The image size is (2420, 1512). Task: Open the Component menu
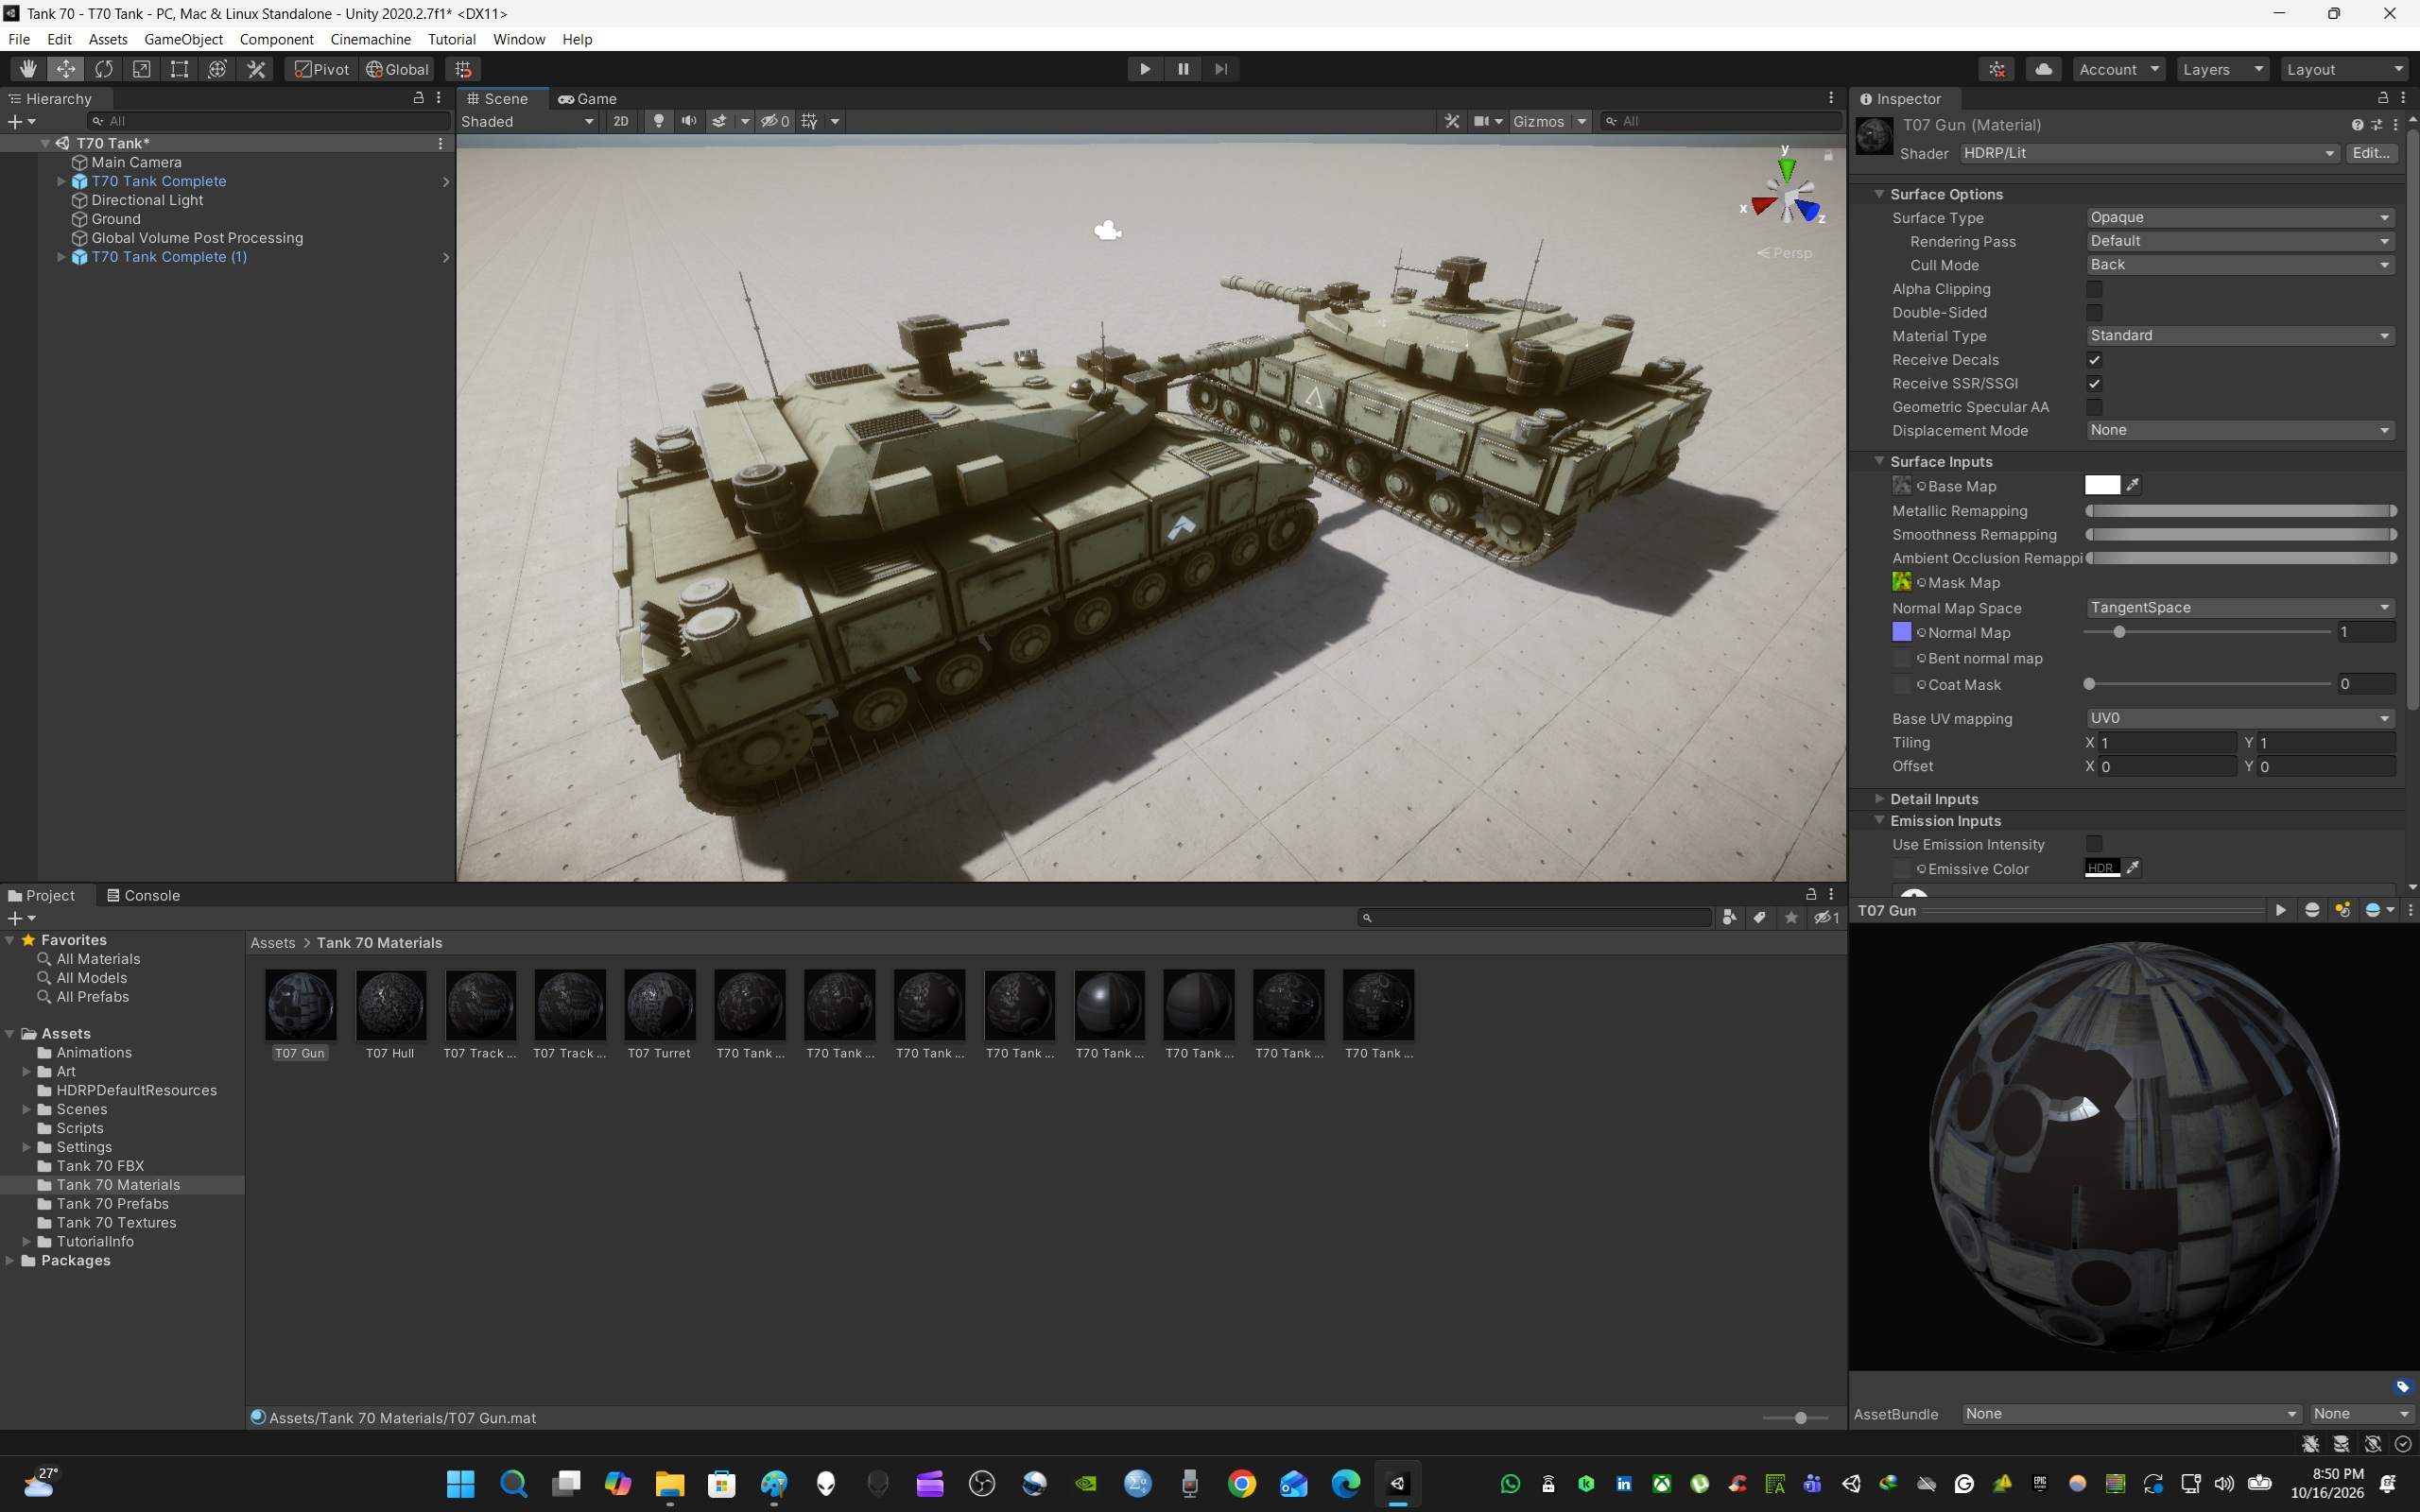[x=276, y=39]
